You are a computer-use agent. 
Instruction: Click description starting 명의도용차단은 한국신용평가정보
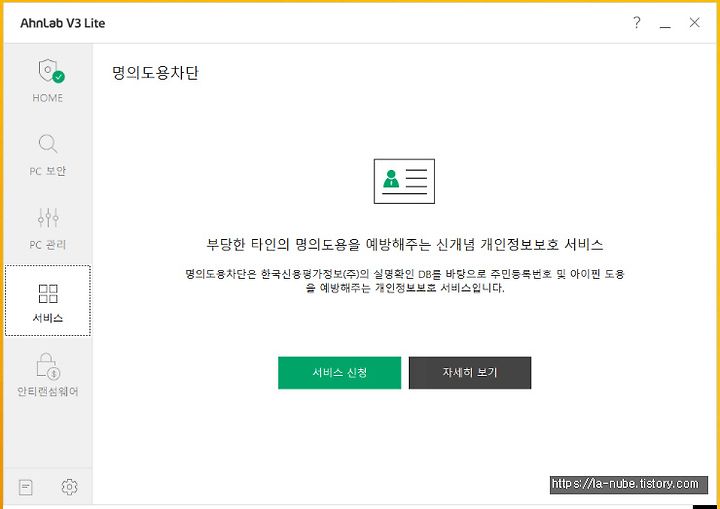pyautogui.click(x=405, y=281)
